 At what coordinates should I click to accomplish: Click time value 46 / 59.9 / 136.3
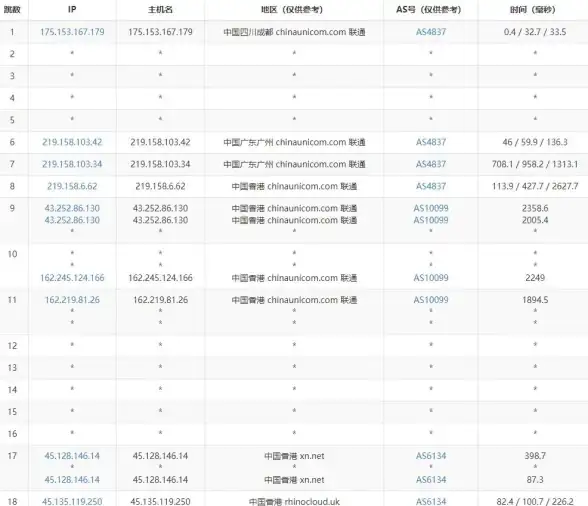pyautogui.click(x=535, y=142)
